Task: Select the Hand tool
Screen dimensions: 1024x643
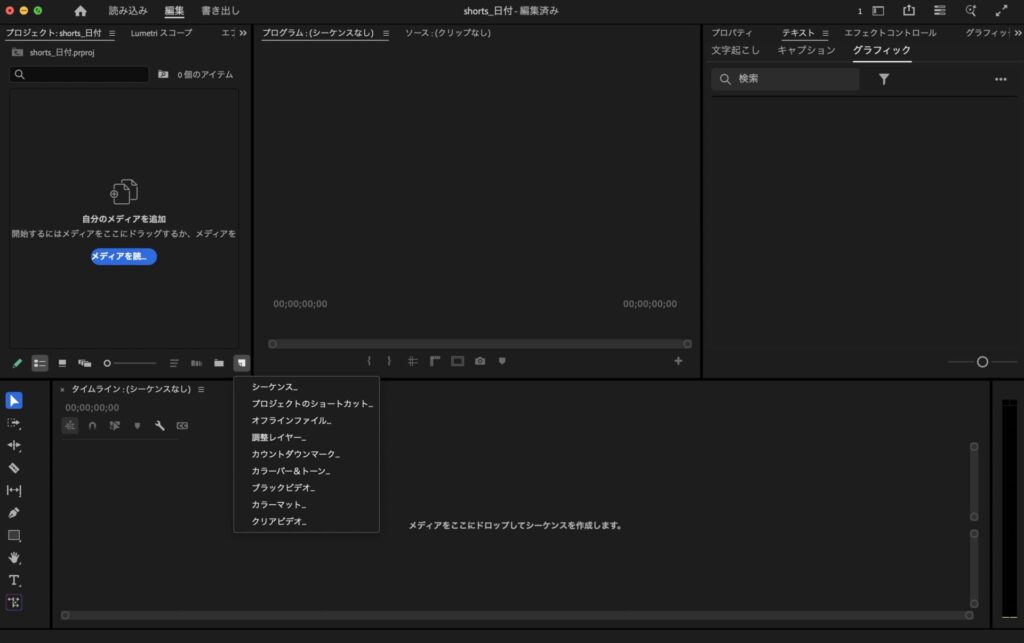Action: coord(14,558)
